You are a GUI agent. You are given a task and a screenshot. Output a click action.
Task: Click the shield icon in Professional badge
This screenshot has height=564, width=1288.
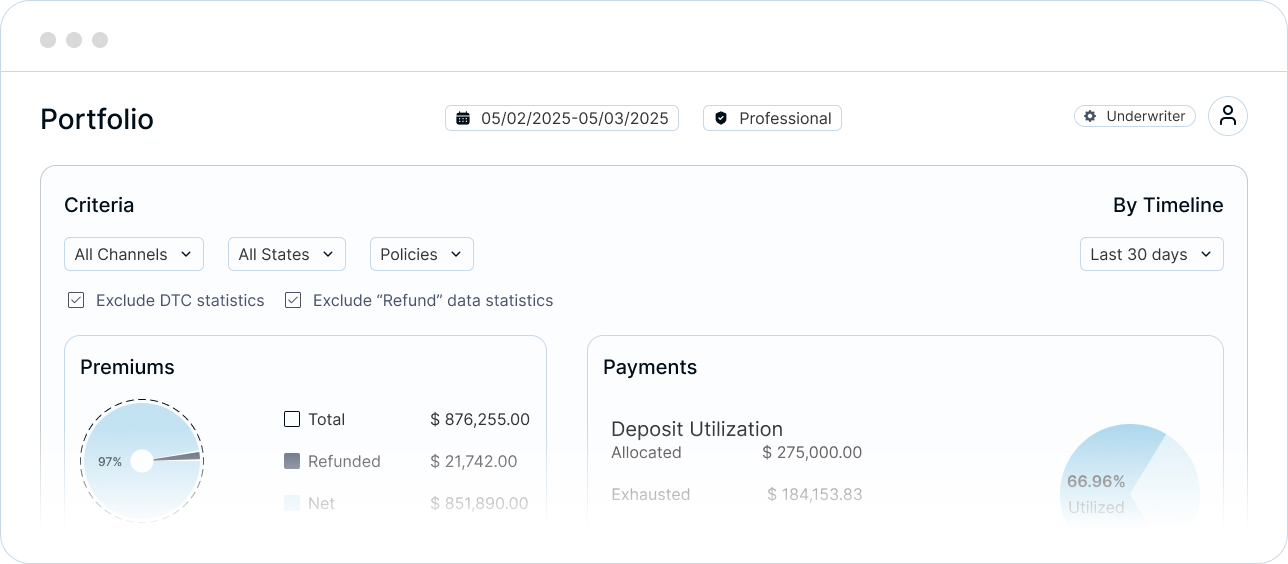(x=721, y=118)
